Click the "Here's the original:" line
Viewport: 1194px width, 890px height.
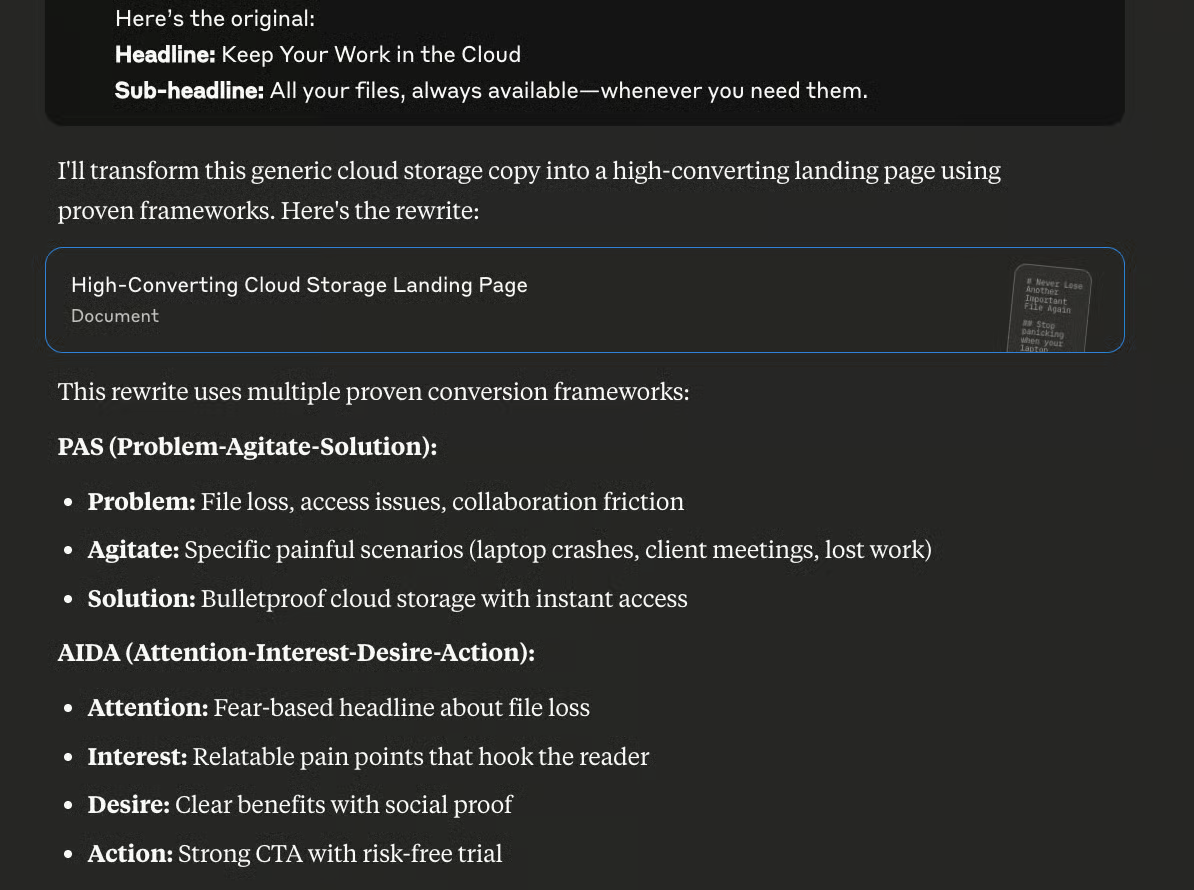point(215,18)
